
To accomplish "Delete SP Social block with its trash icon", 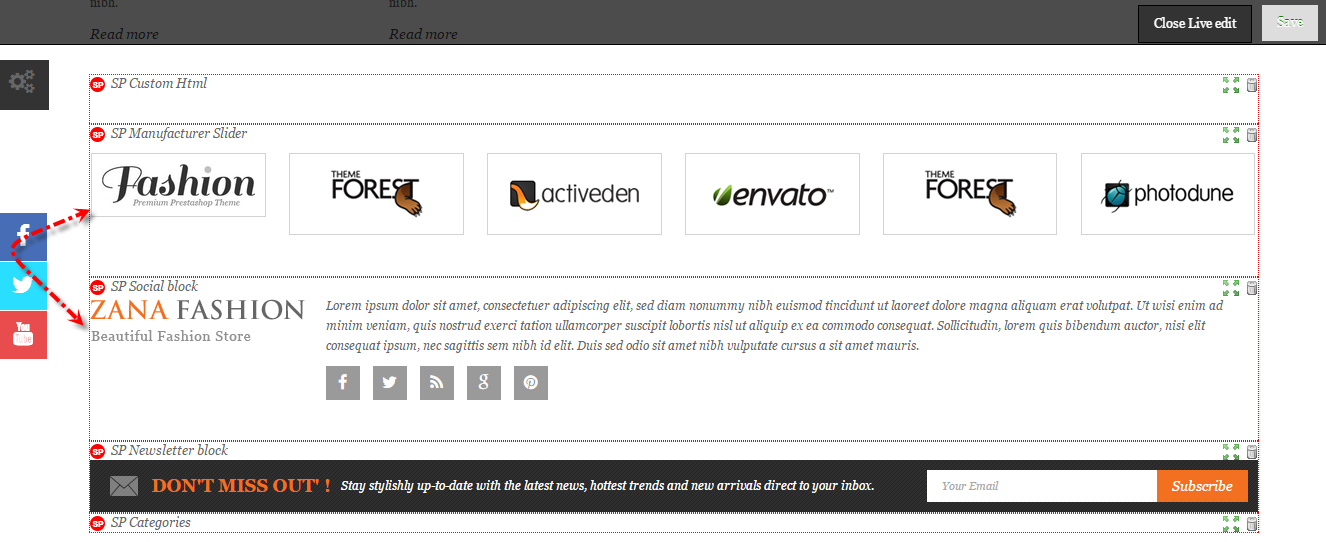I will 1251,288.
